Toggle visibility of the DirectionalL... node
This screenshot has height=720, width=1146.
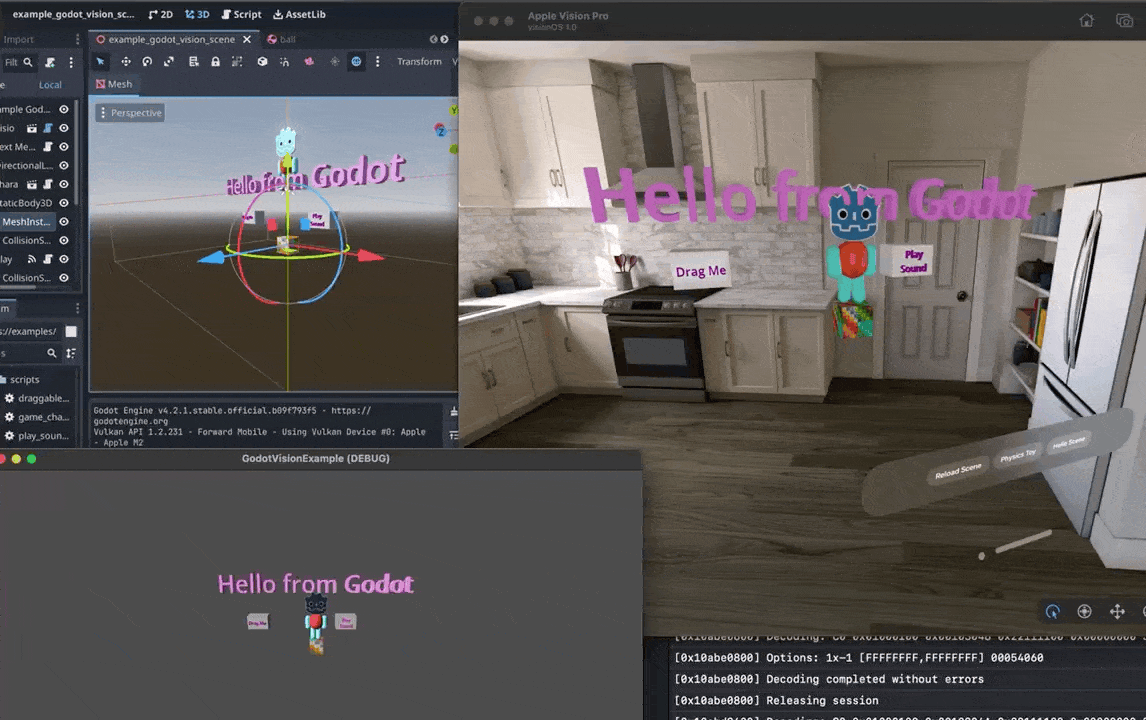point(64,165)
